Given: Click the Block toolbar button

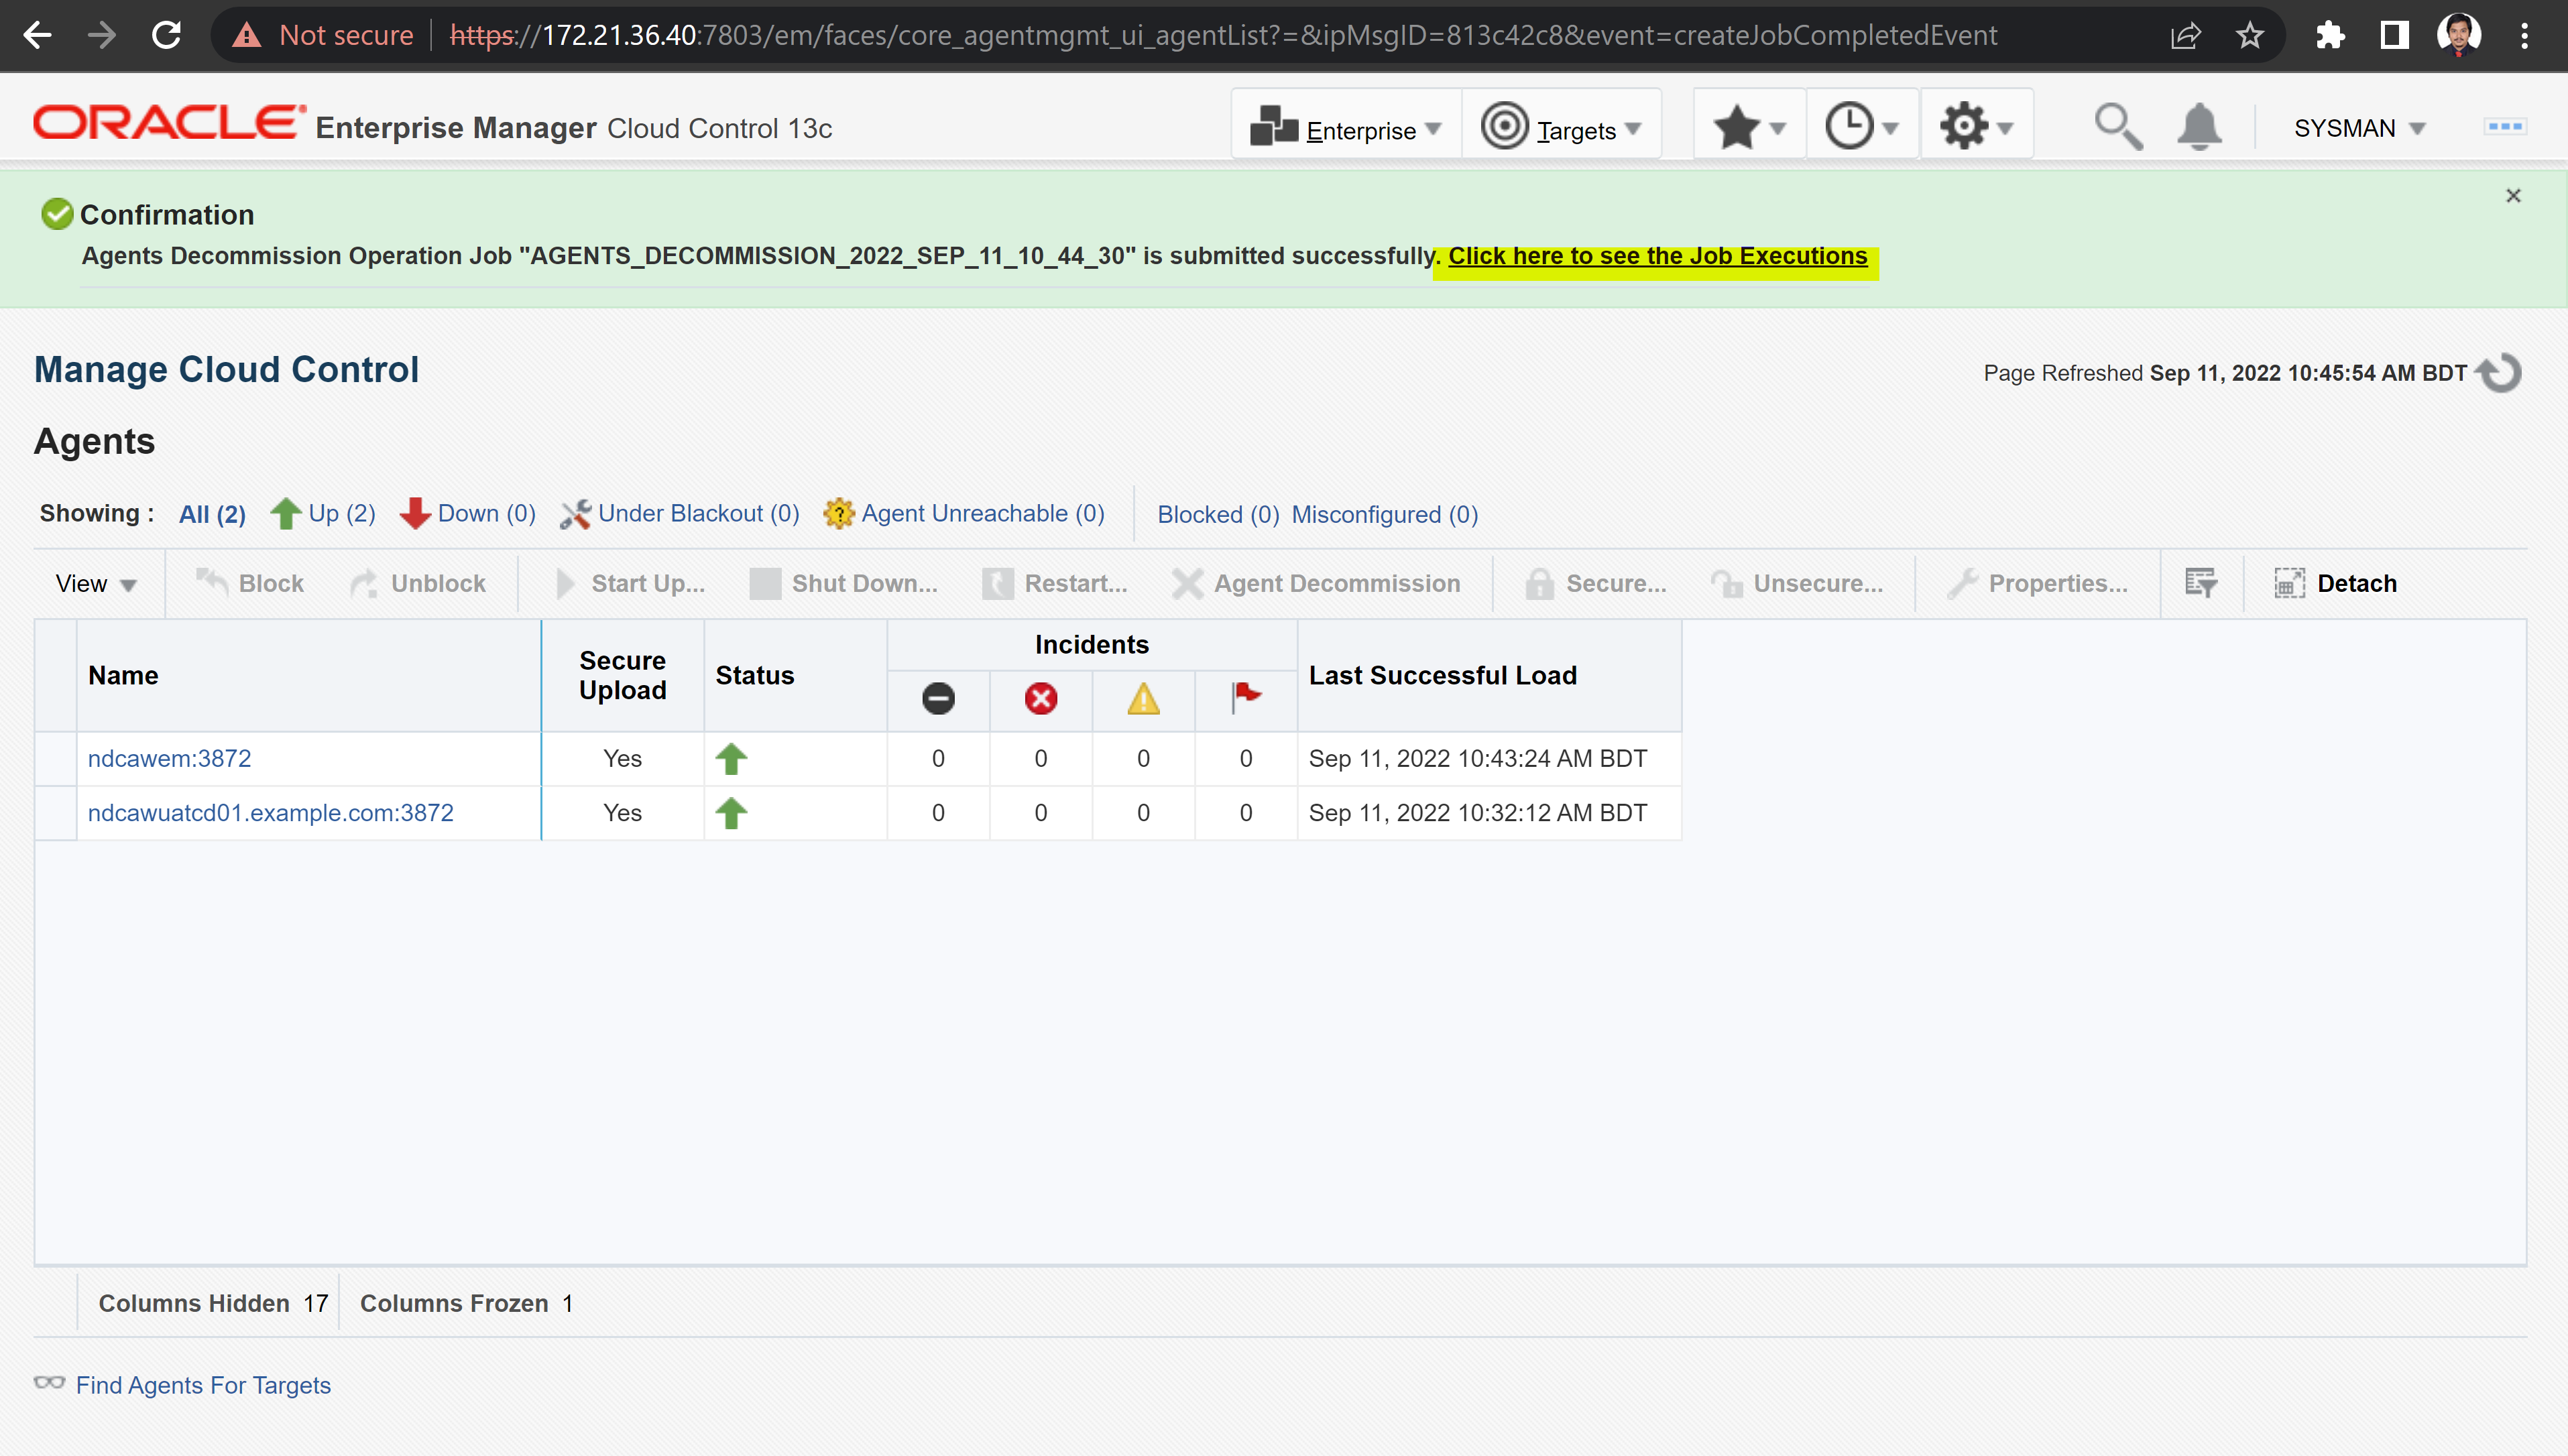Looking at the screenshot, I should (250, 584).
